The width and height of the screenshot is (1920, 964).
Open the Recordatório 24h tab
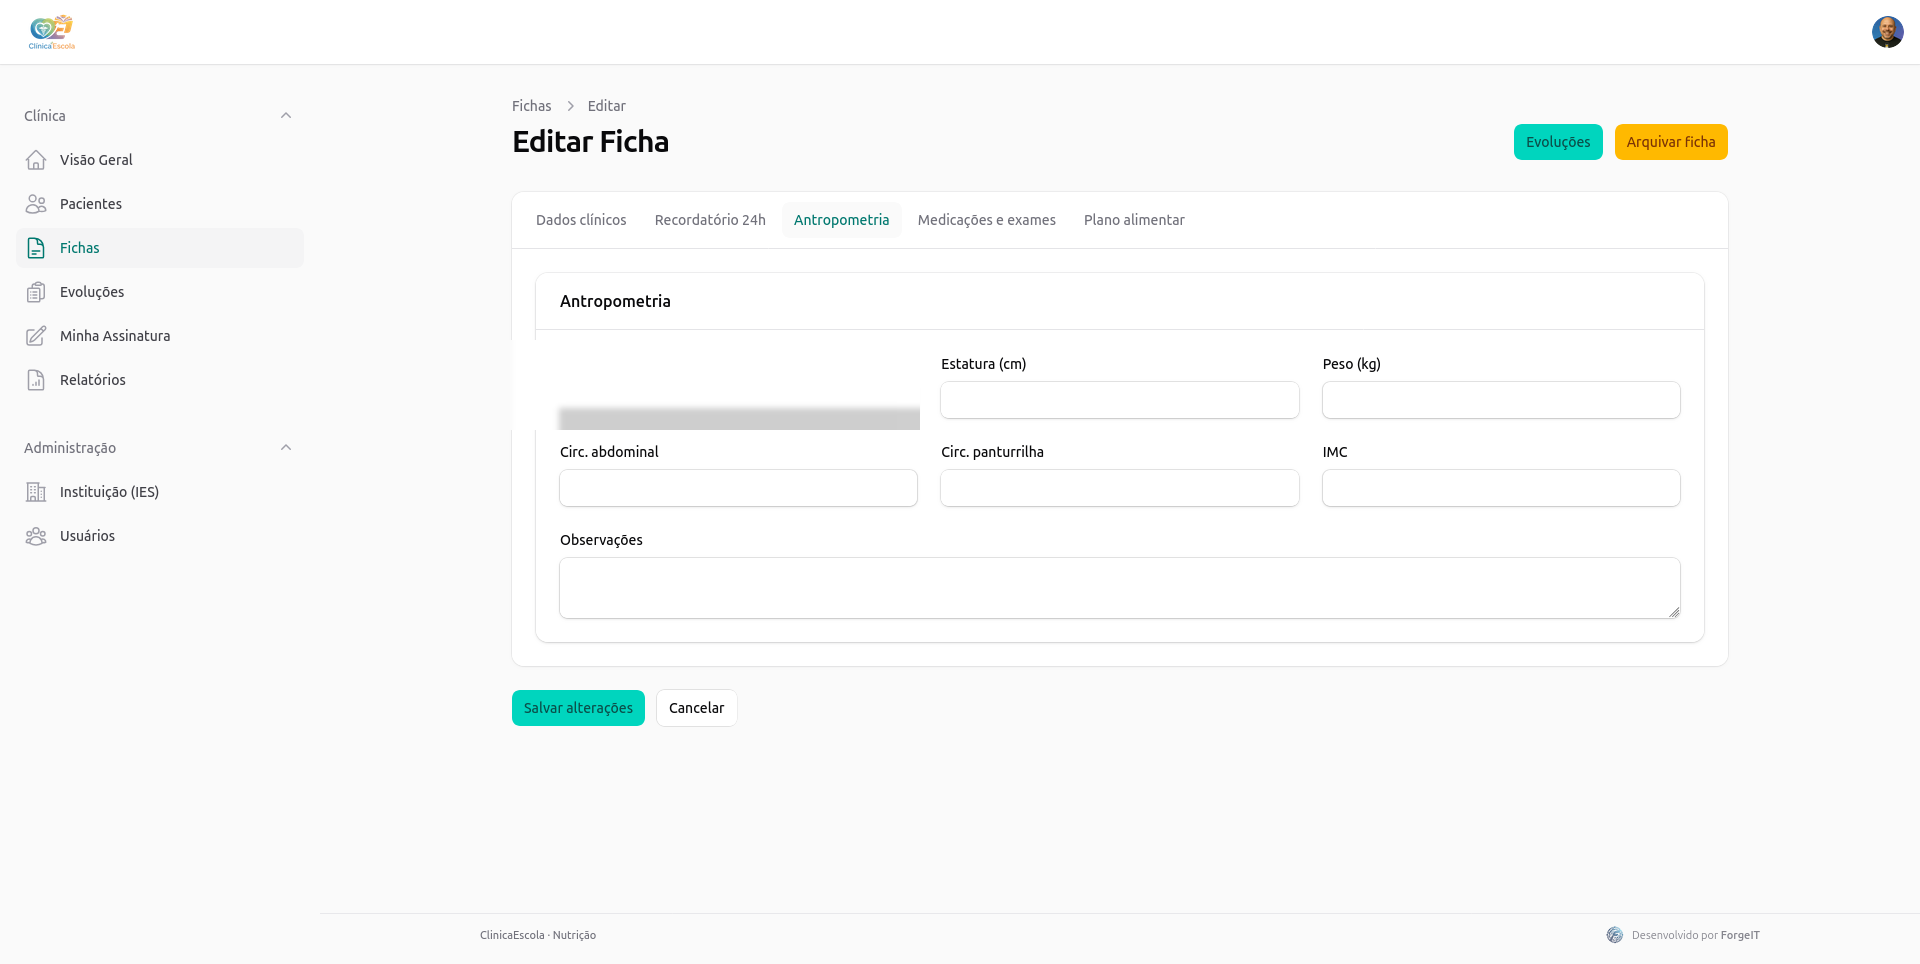(x=710, y=220)
